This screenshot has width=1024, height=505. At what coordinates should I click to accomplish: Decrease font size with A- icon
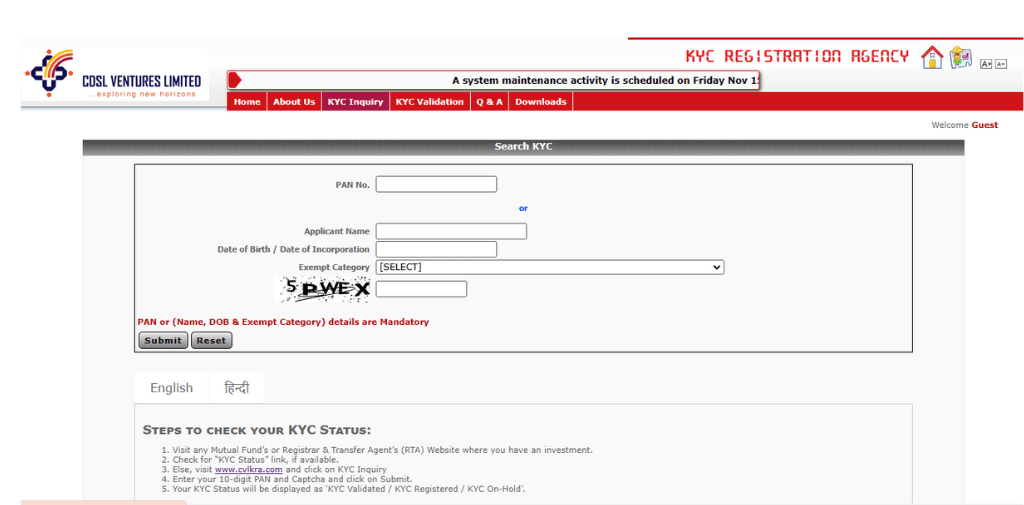click(x=1000, y=63)
